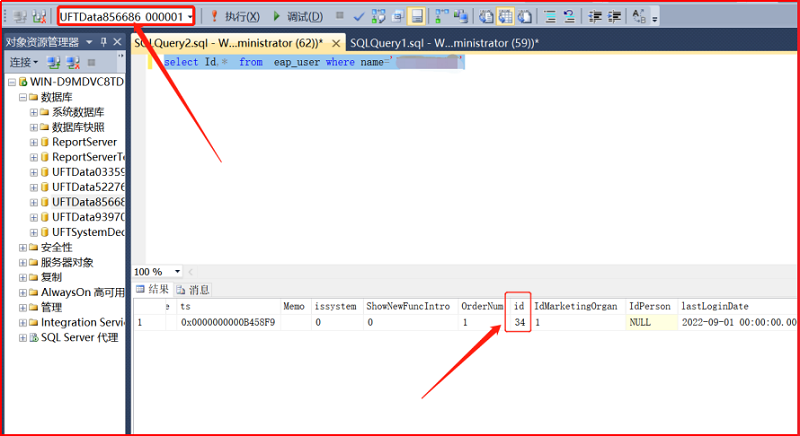This screenshot has width=800, height=436.
Task: Collapse the 数据库 folder node
Action: point(22,97)
